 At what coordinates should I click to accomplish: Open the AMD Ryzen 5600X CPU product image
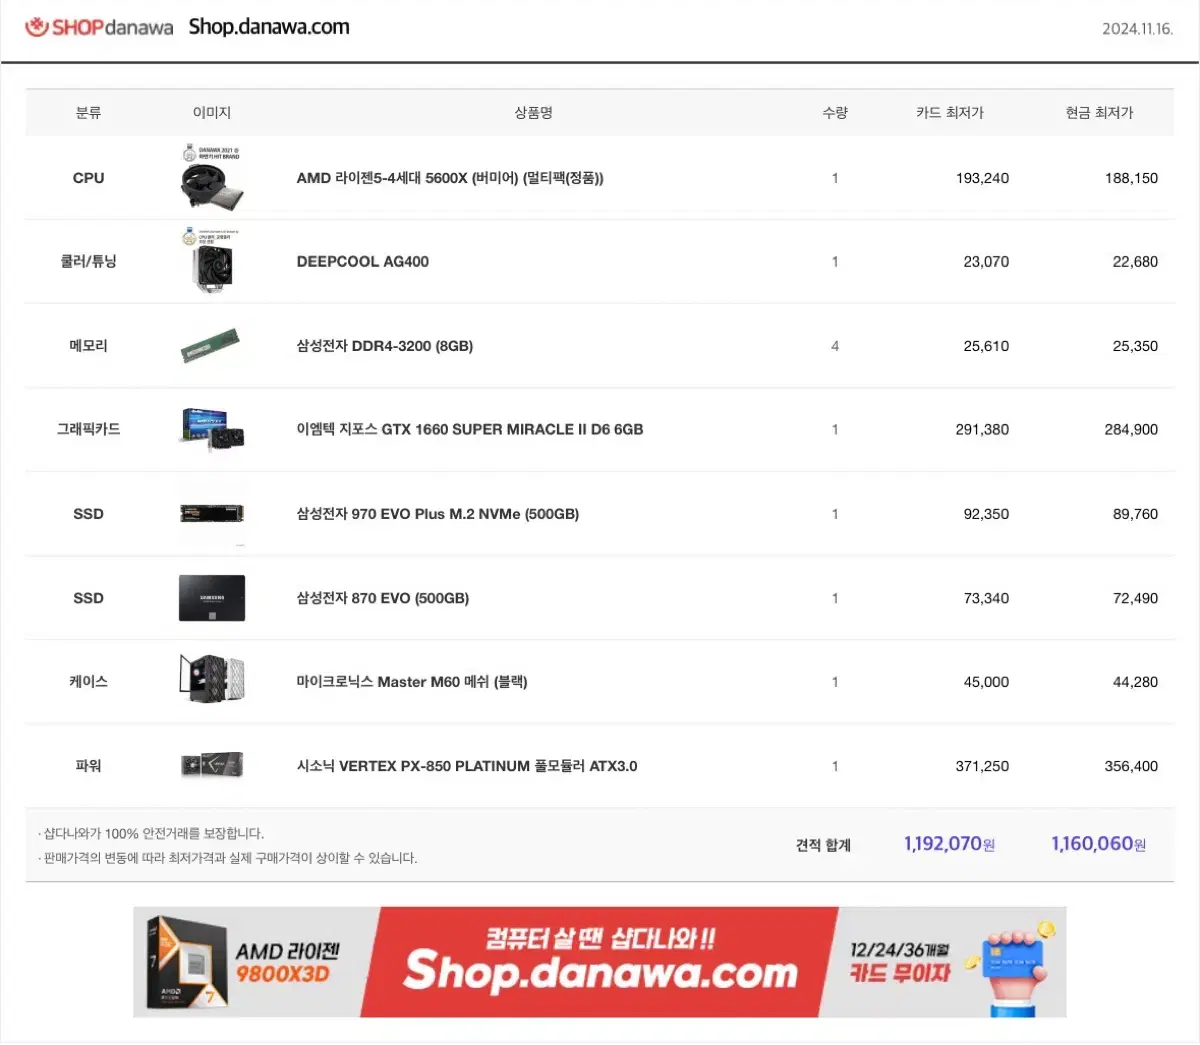pos(212,178)
